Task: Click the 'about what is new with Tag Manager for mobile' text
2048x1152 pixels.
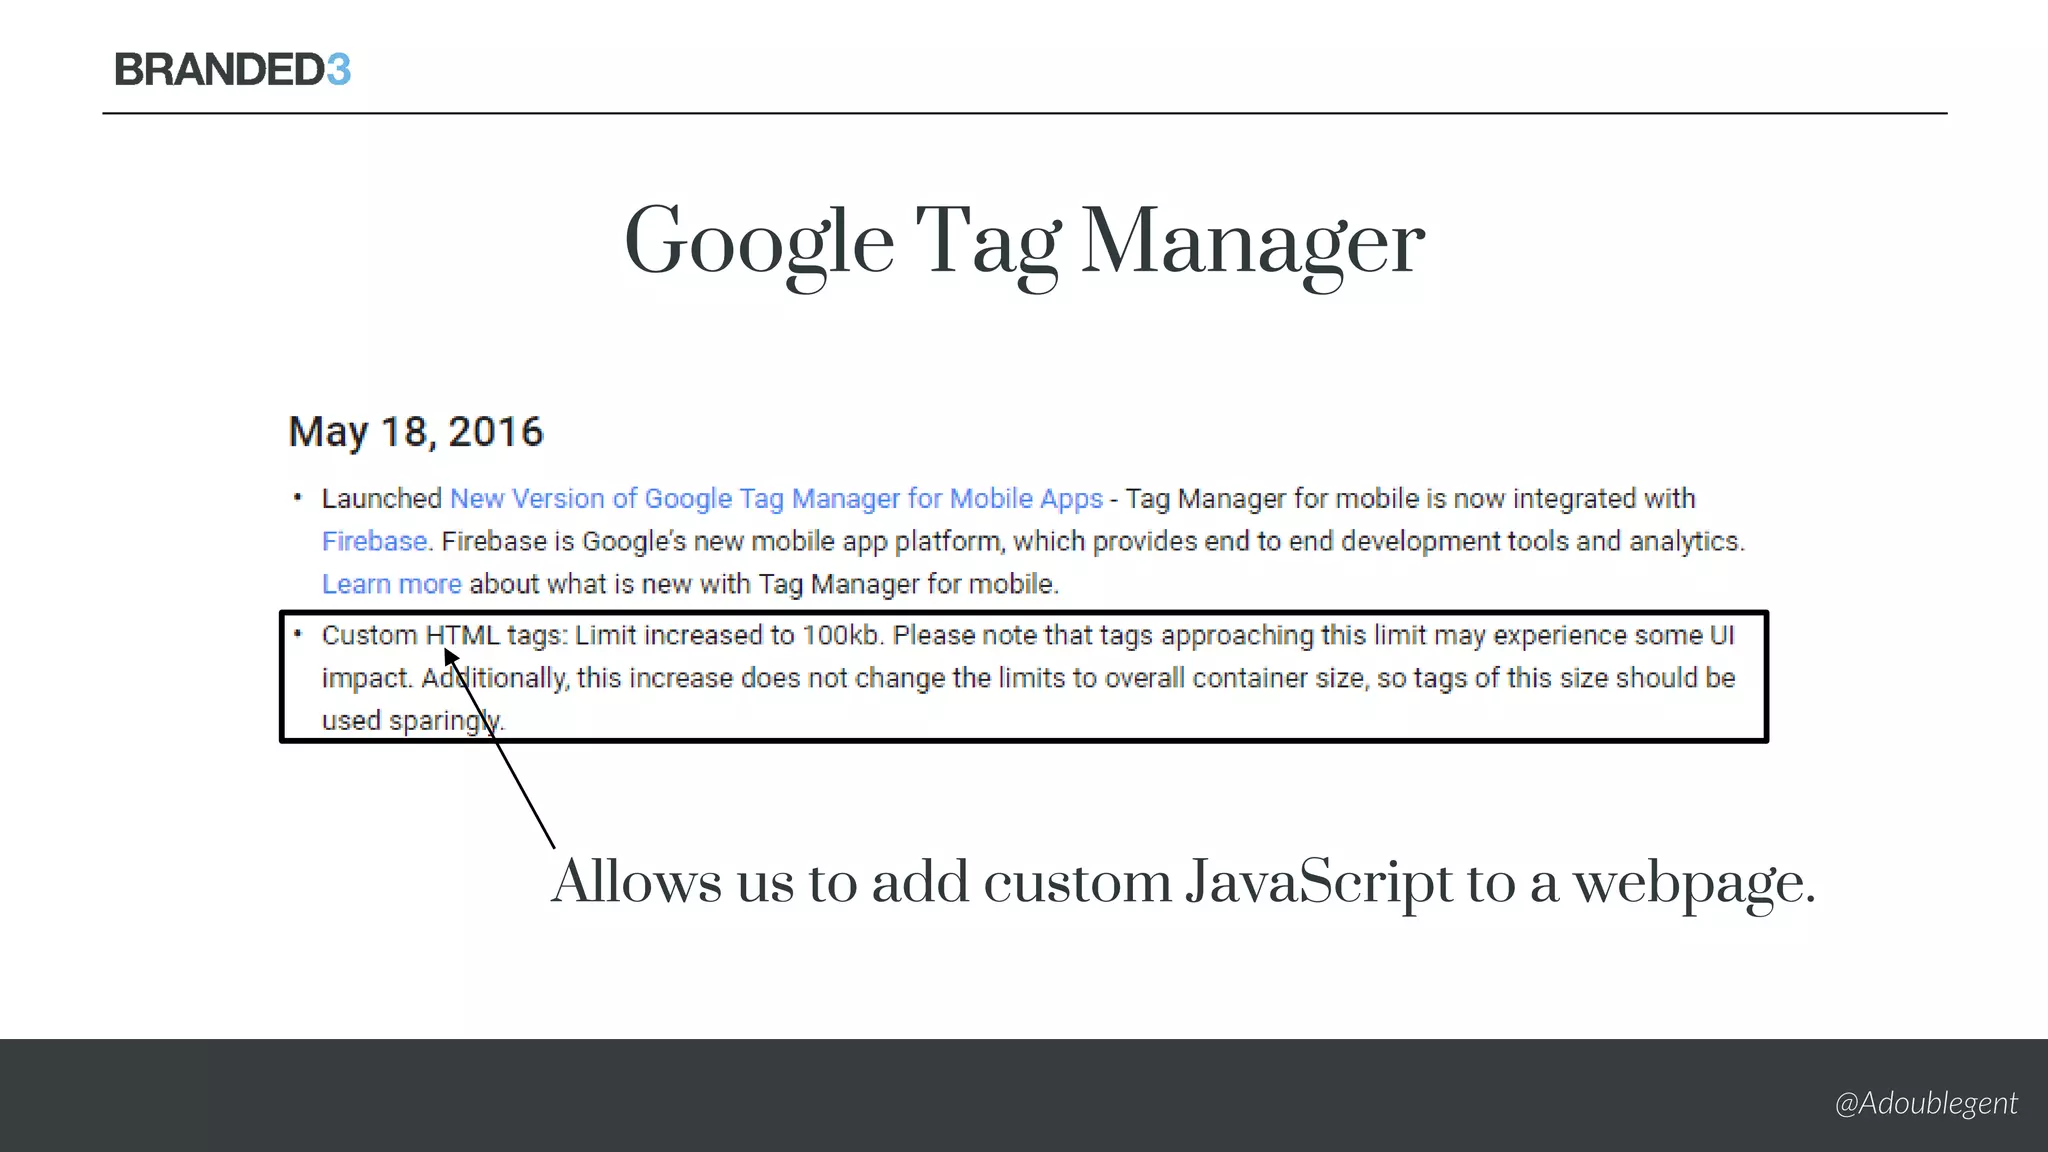Action: (763, 584)
